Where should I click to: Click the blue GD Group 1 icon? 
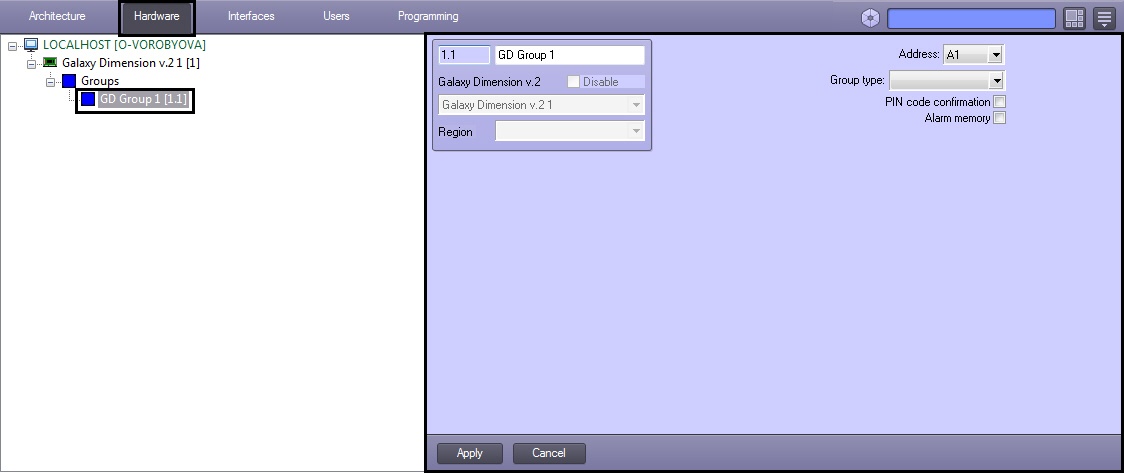pyautogui.click(x=87, y=99)
